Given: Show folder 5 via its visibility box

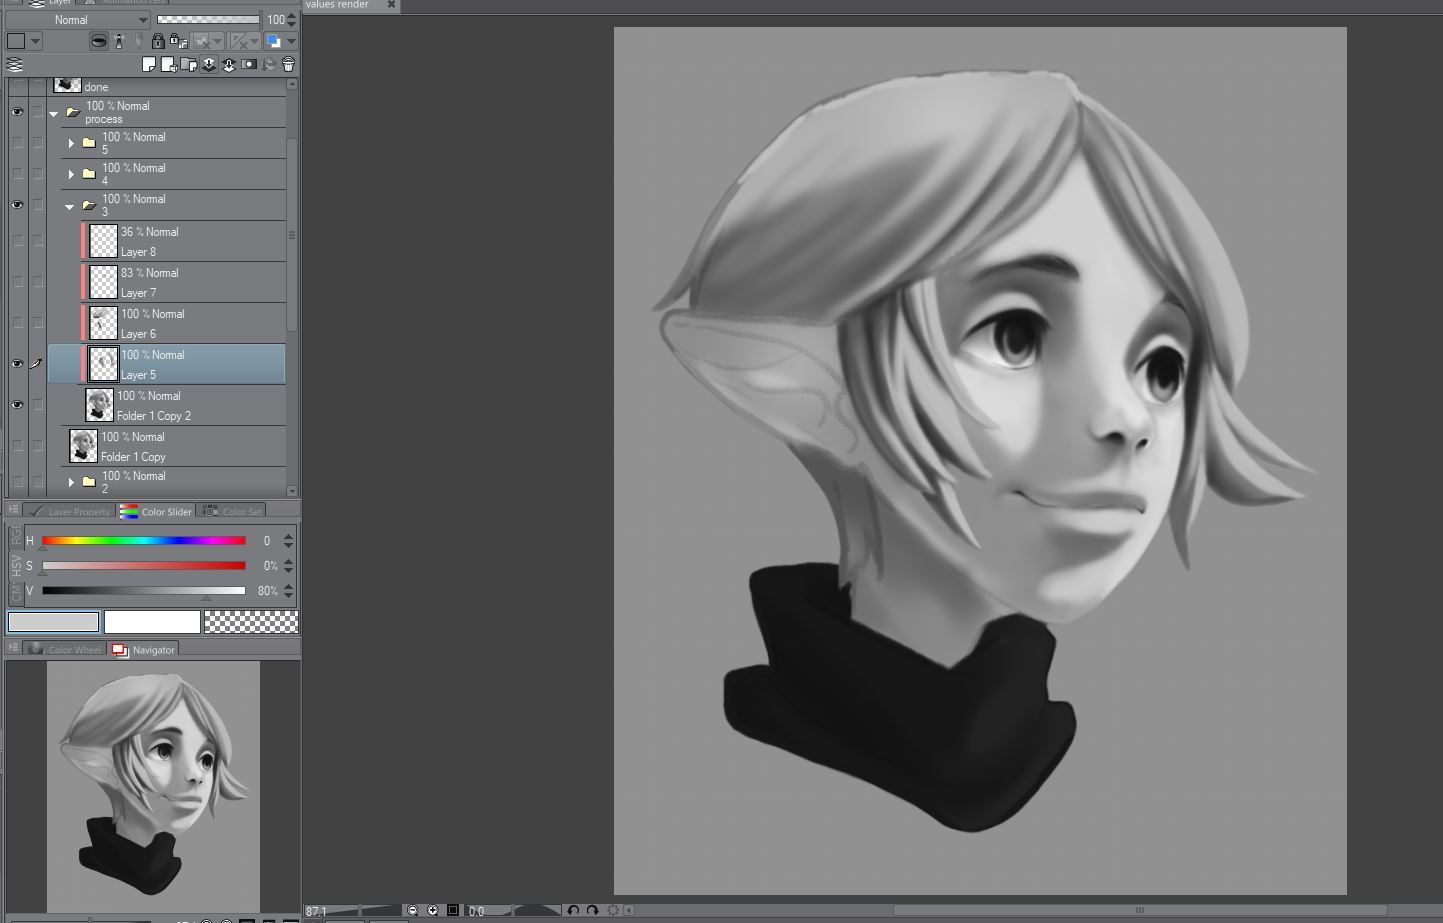Looking at the screenshot, I should 17,143.
